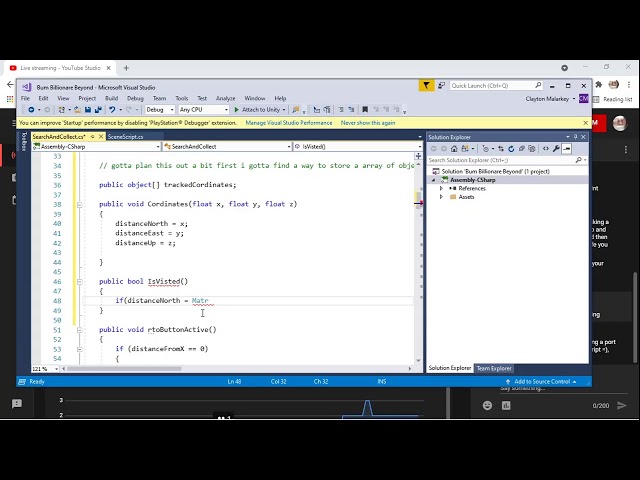The image size is (640, 480).
Task: Collapse the Assembly-CSharp project node
Action: [433, 180]
